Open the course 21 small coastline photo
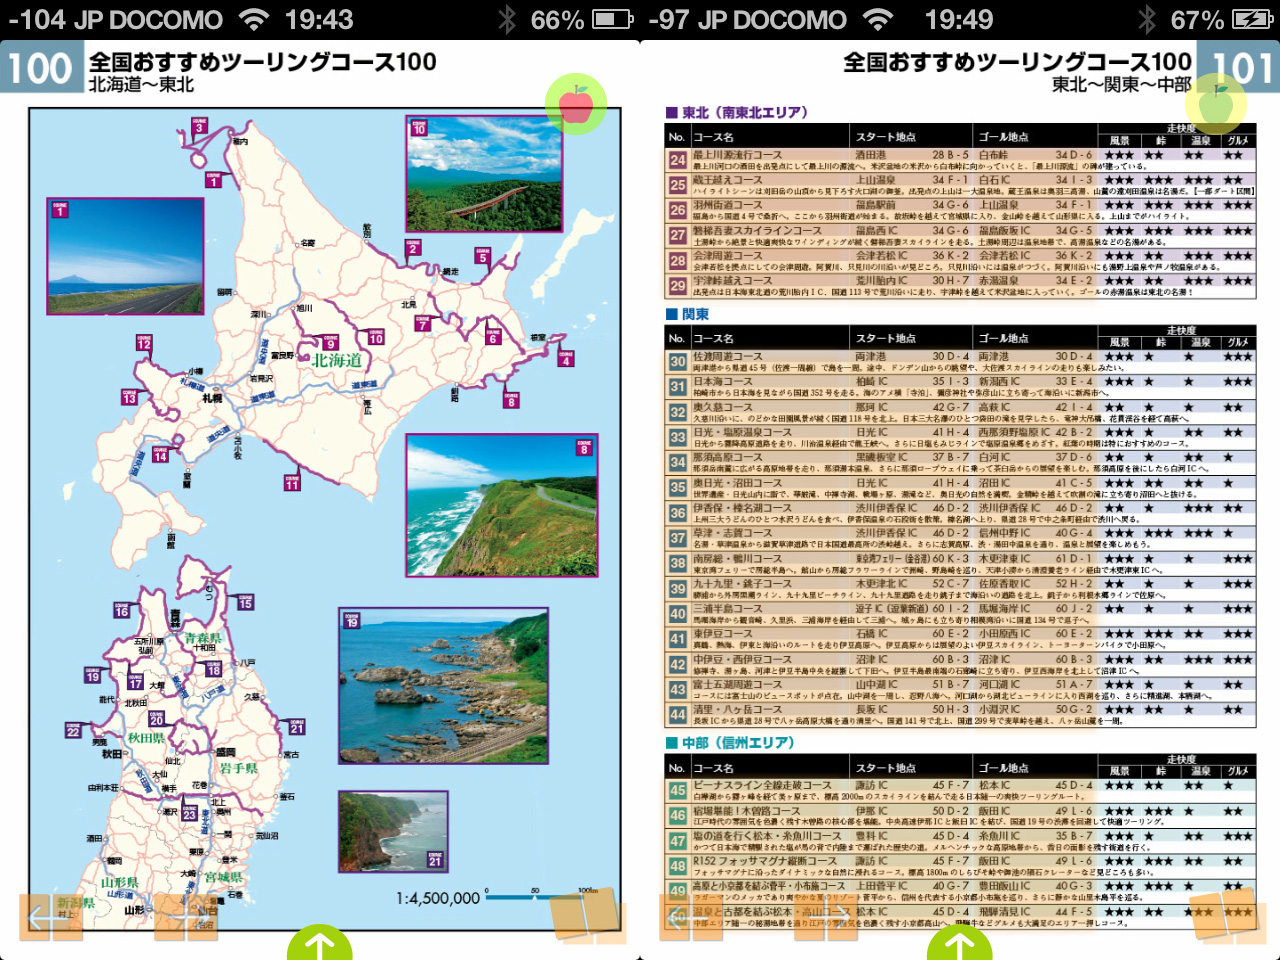This screenshot has height=960, width=1280. point(393,830)
